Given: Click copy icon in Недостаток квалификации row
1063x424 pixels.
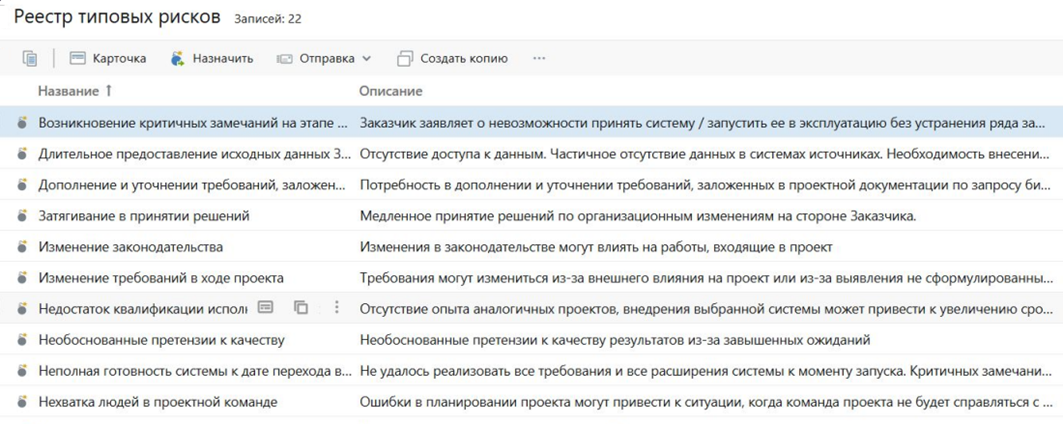Looking at the screenshot, I should coord(301,308).
